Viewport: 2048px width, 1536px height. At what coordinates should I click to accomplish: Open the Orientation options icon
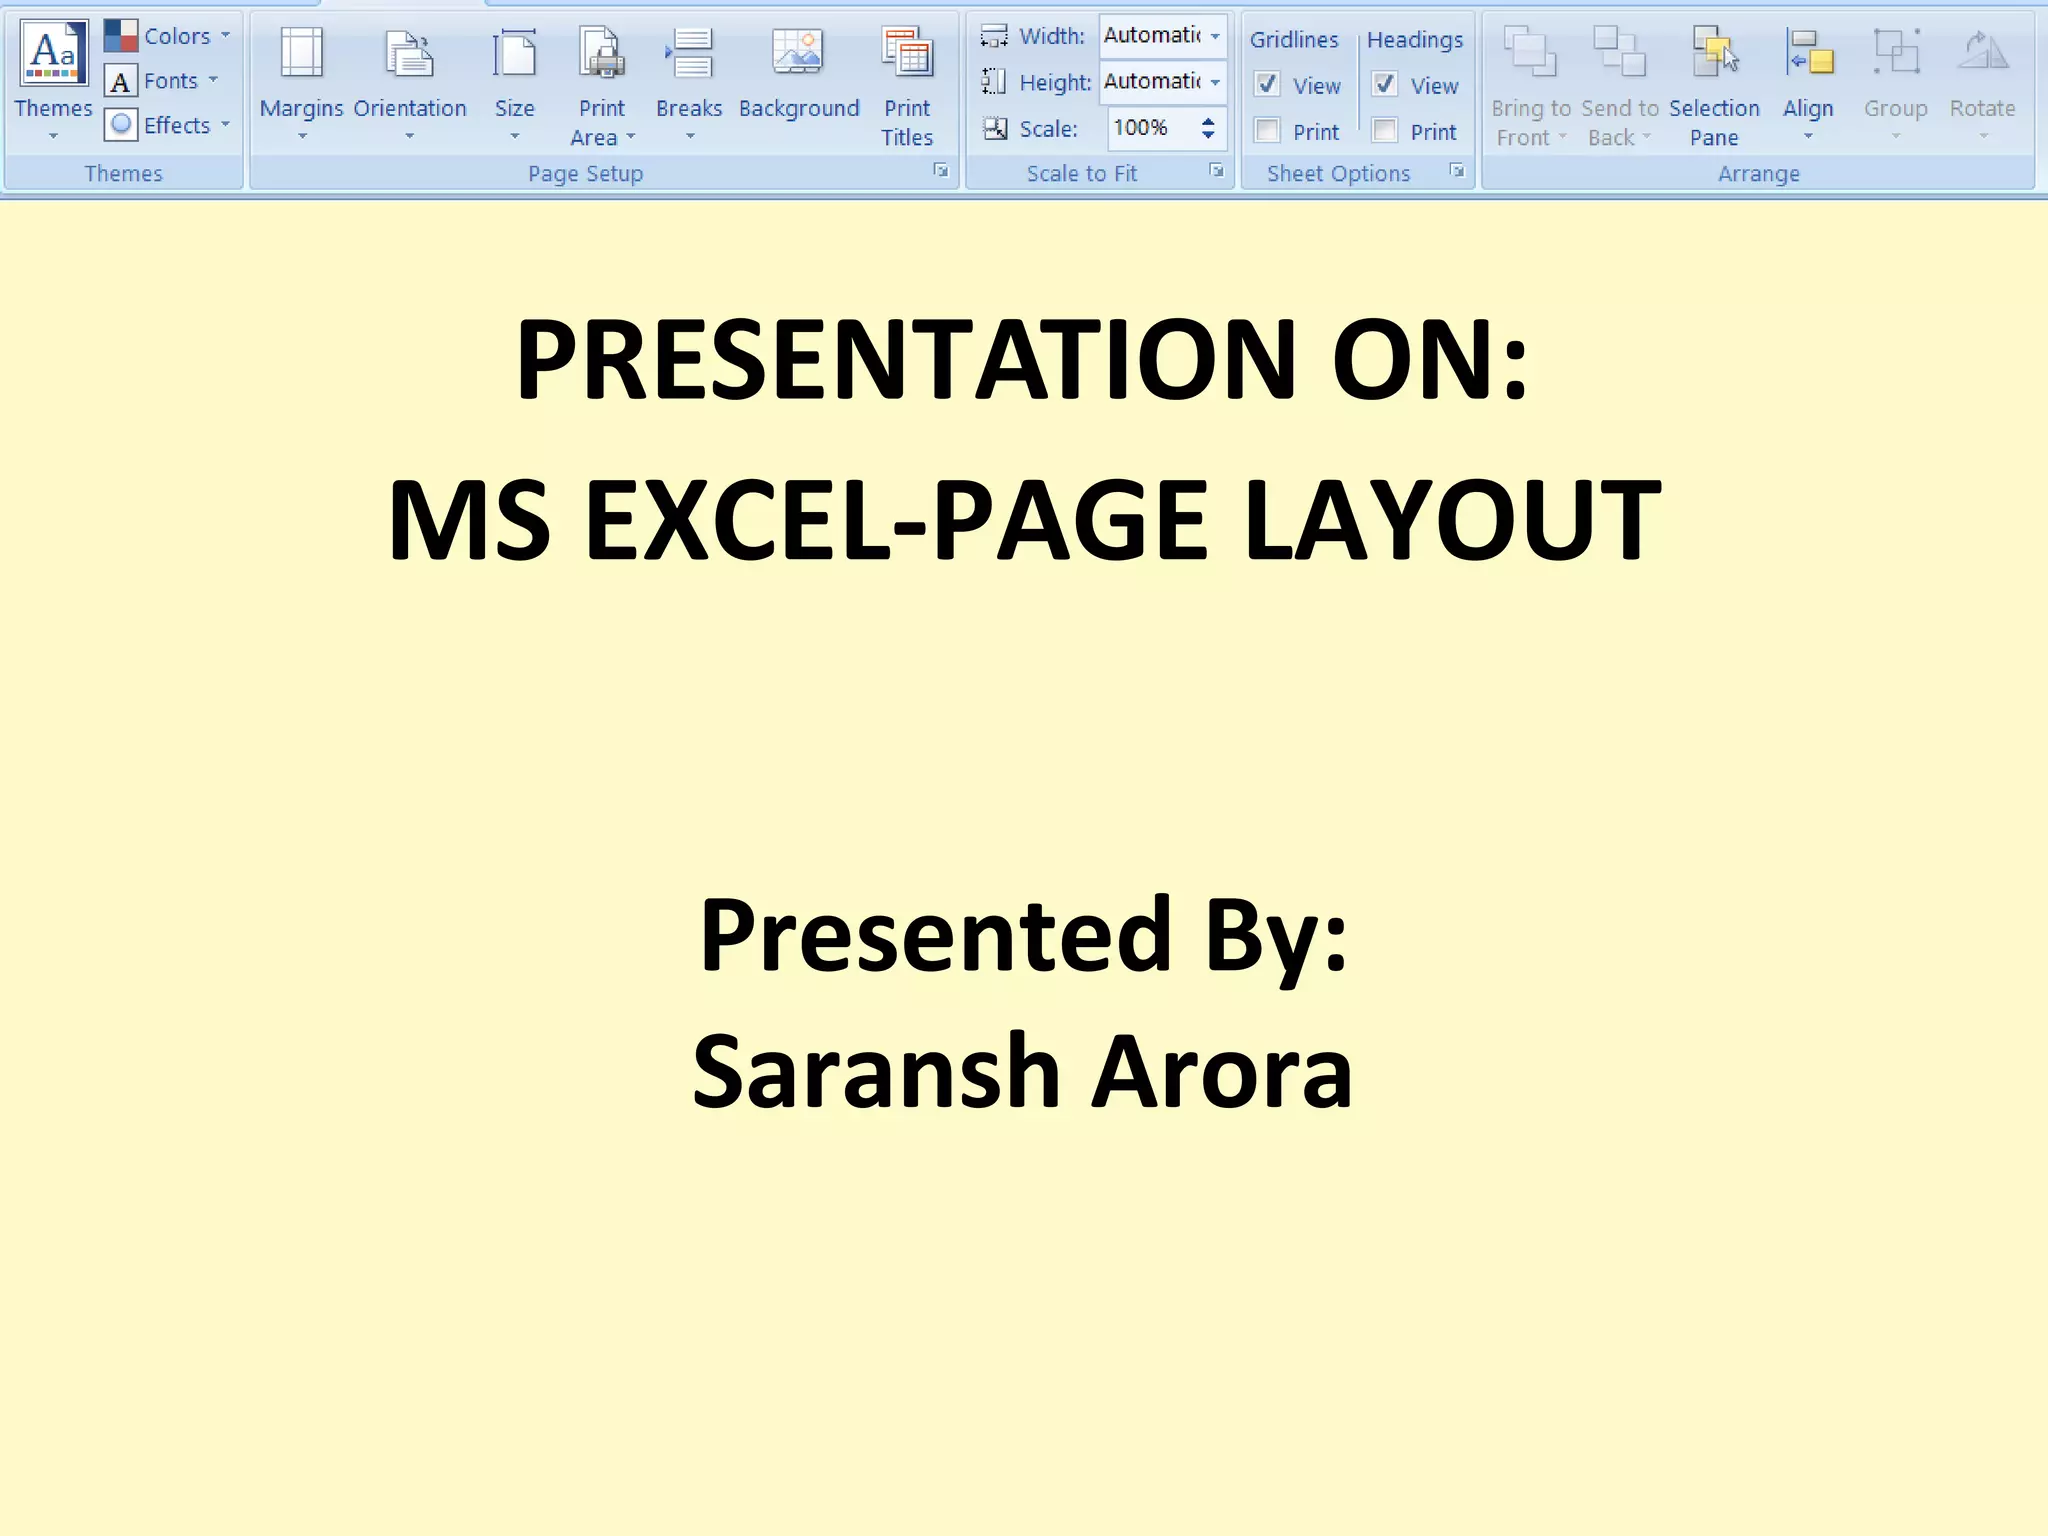tap(409, 55)
